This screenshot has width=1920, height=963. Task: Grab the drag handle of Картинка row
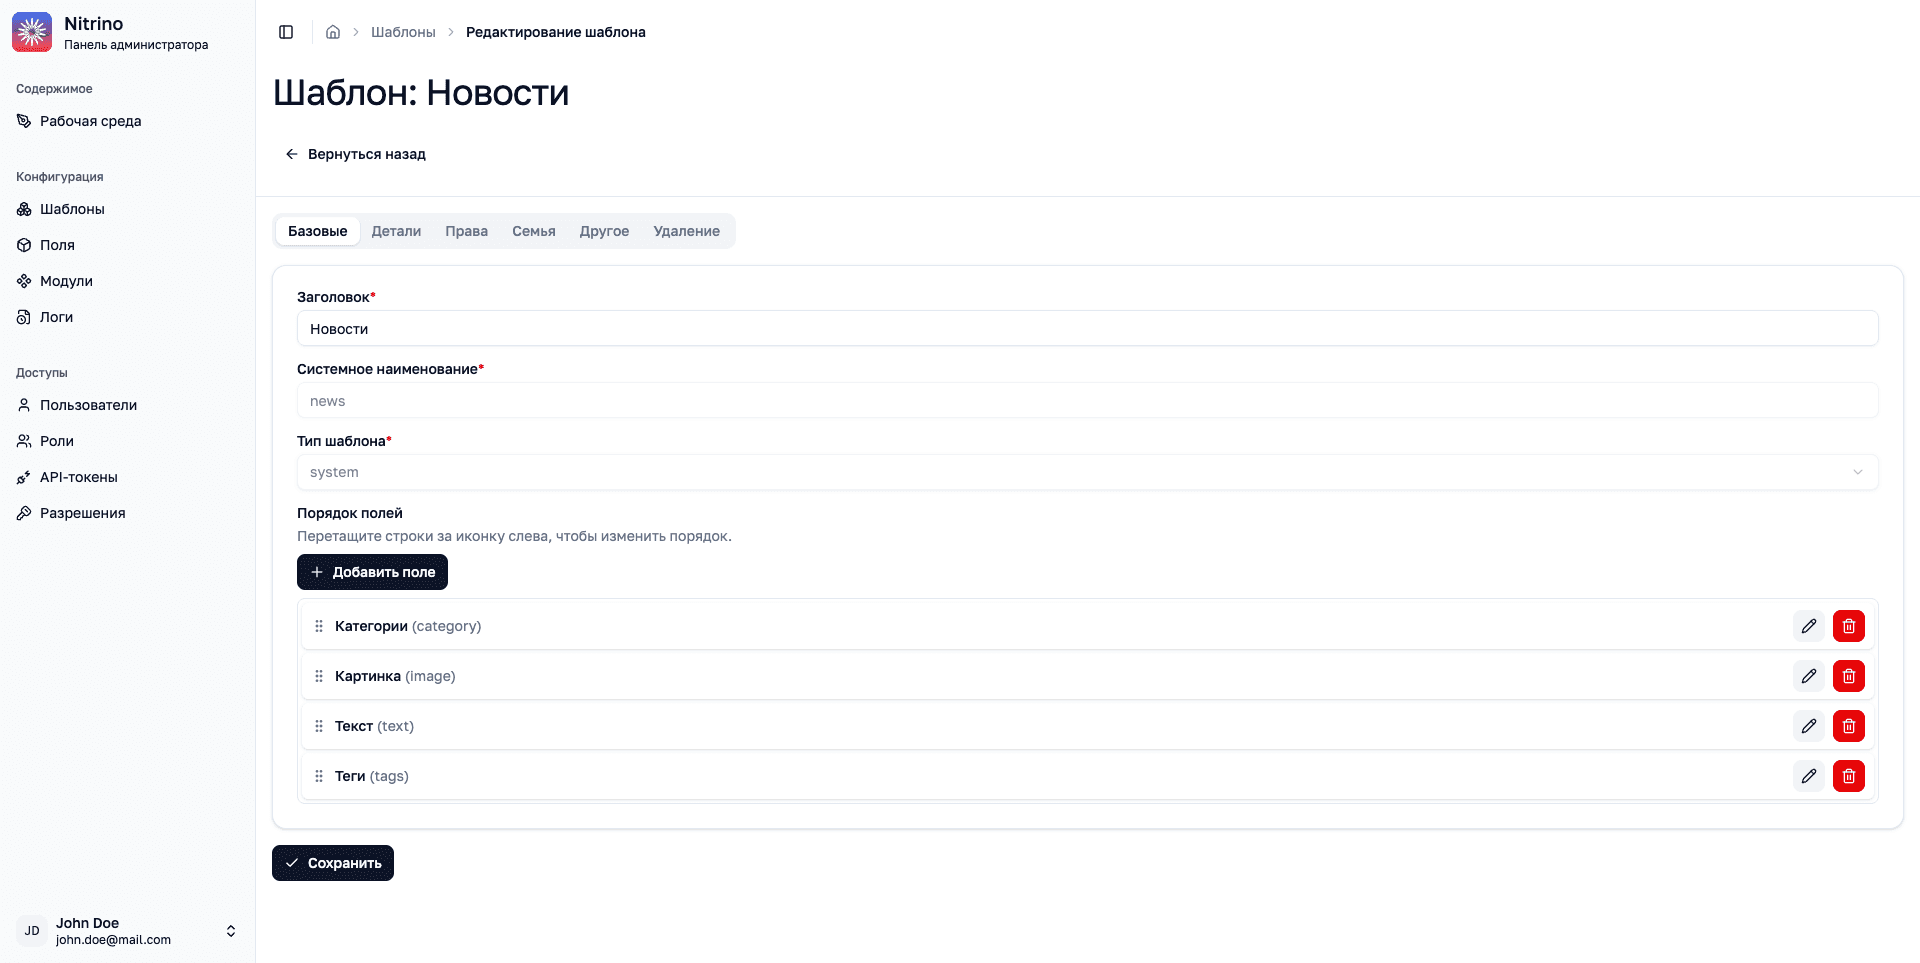[319, 676]
